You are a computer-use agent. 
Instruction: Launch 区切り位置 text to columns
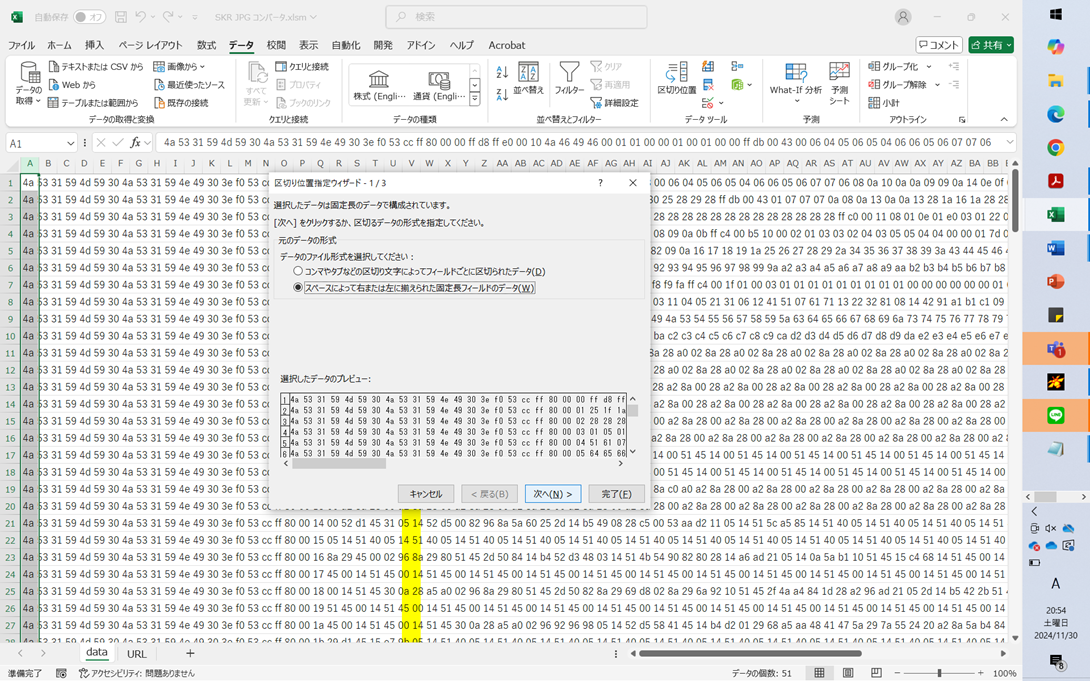(676, 79)
